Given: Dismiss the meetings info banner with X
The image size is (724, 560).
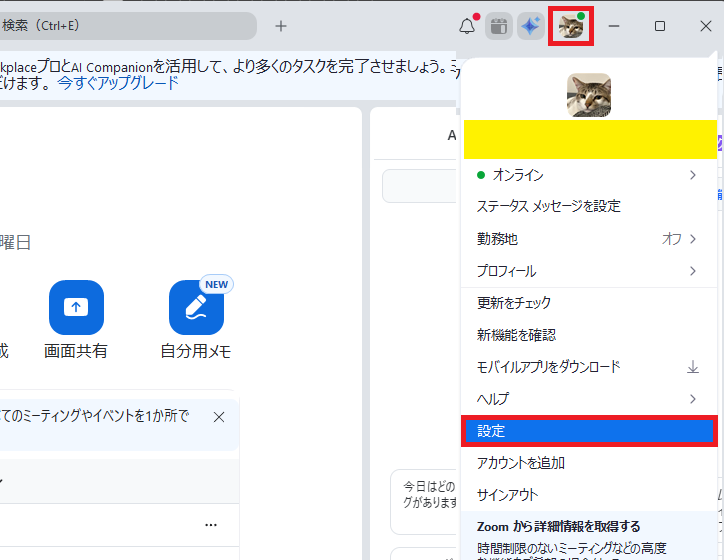Looking at the screenshot, I should tap(219, 416).
